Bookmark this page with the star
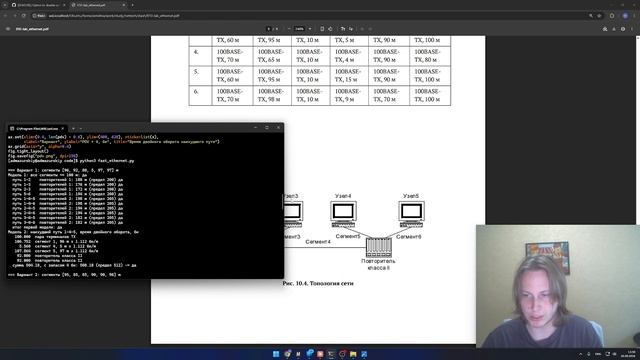 click(599, 16)
